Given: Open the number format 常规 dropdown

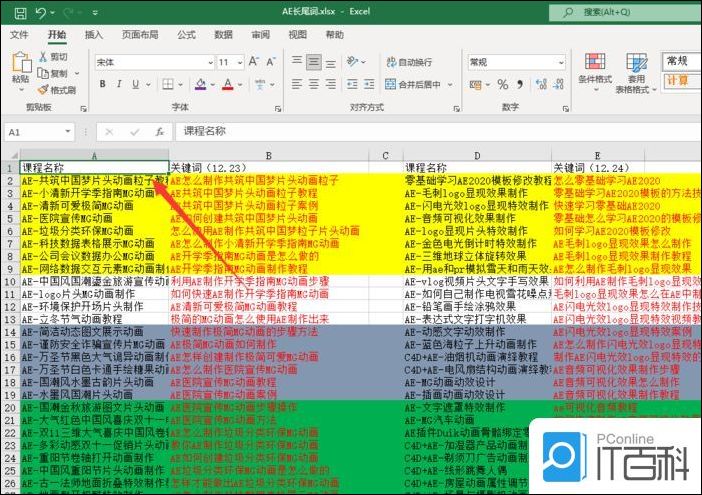Looking at the screenshot, I should pyautogui.click(x=561, y=63).
